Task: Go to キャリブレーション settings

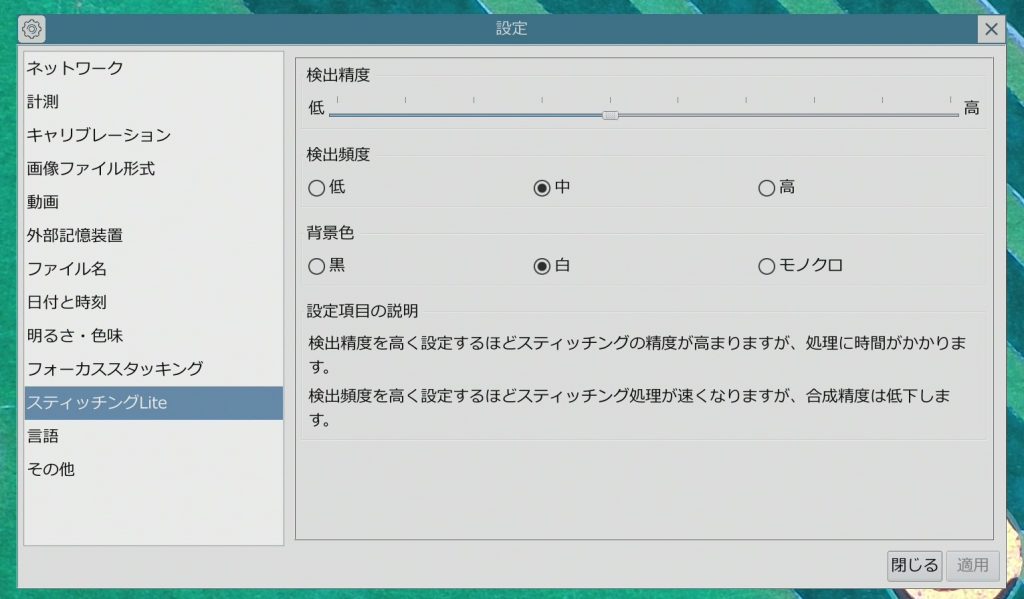Action: pos(98,135)
